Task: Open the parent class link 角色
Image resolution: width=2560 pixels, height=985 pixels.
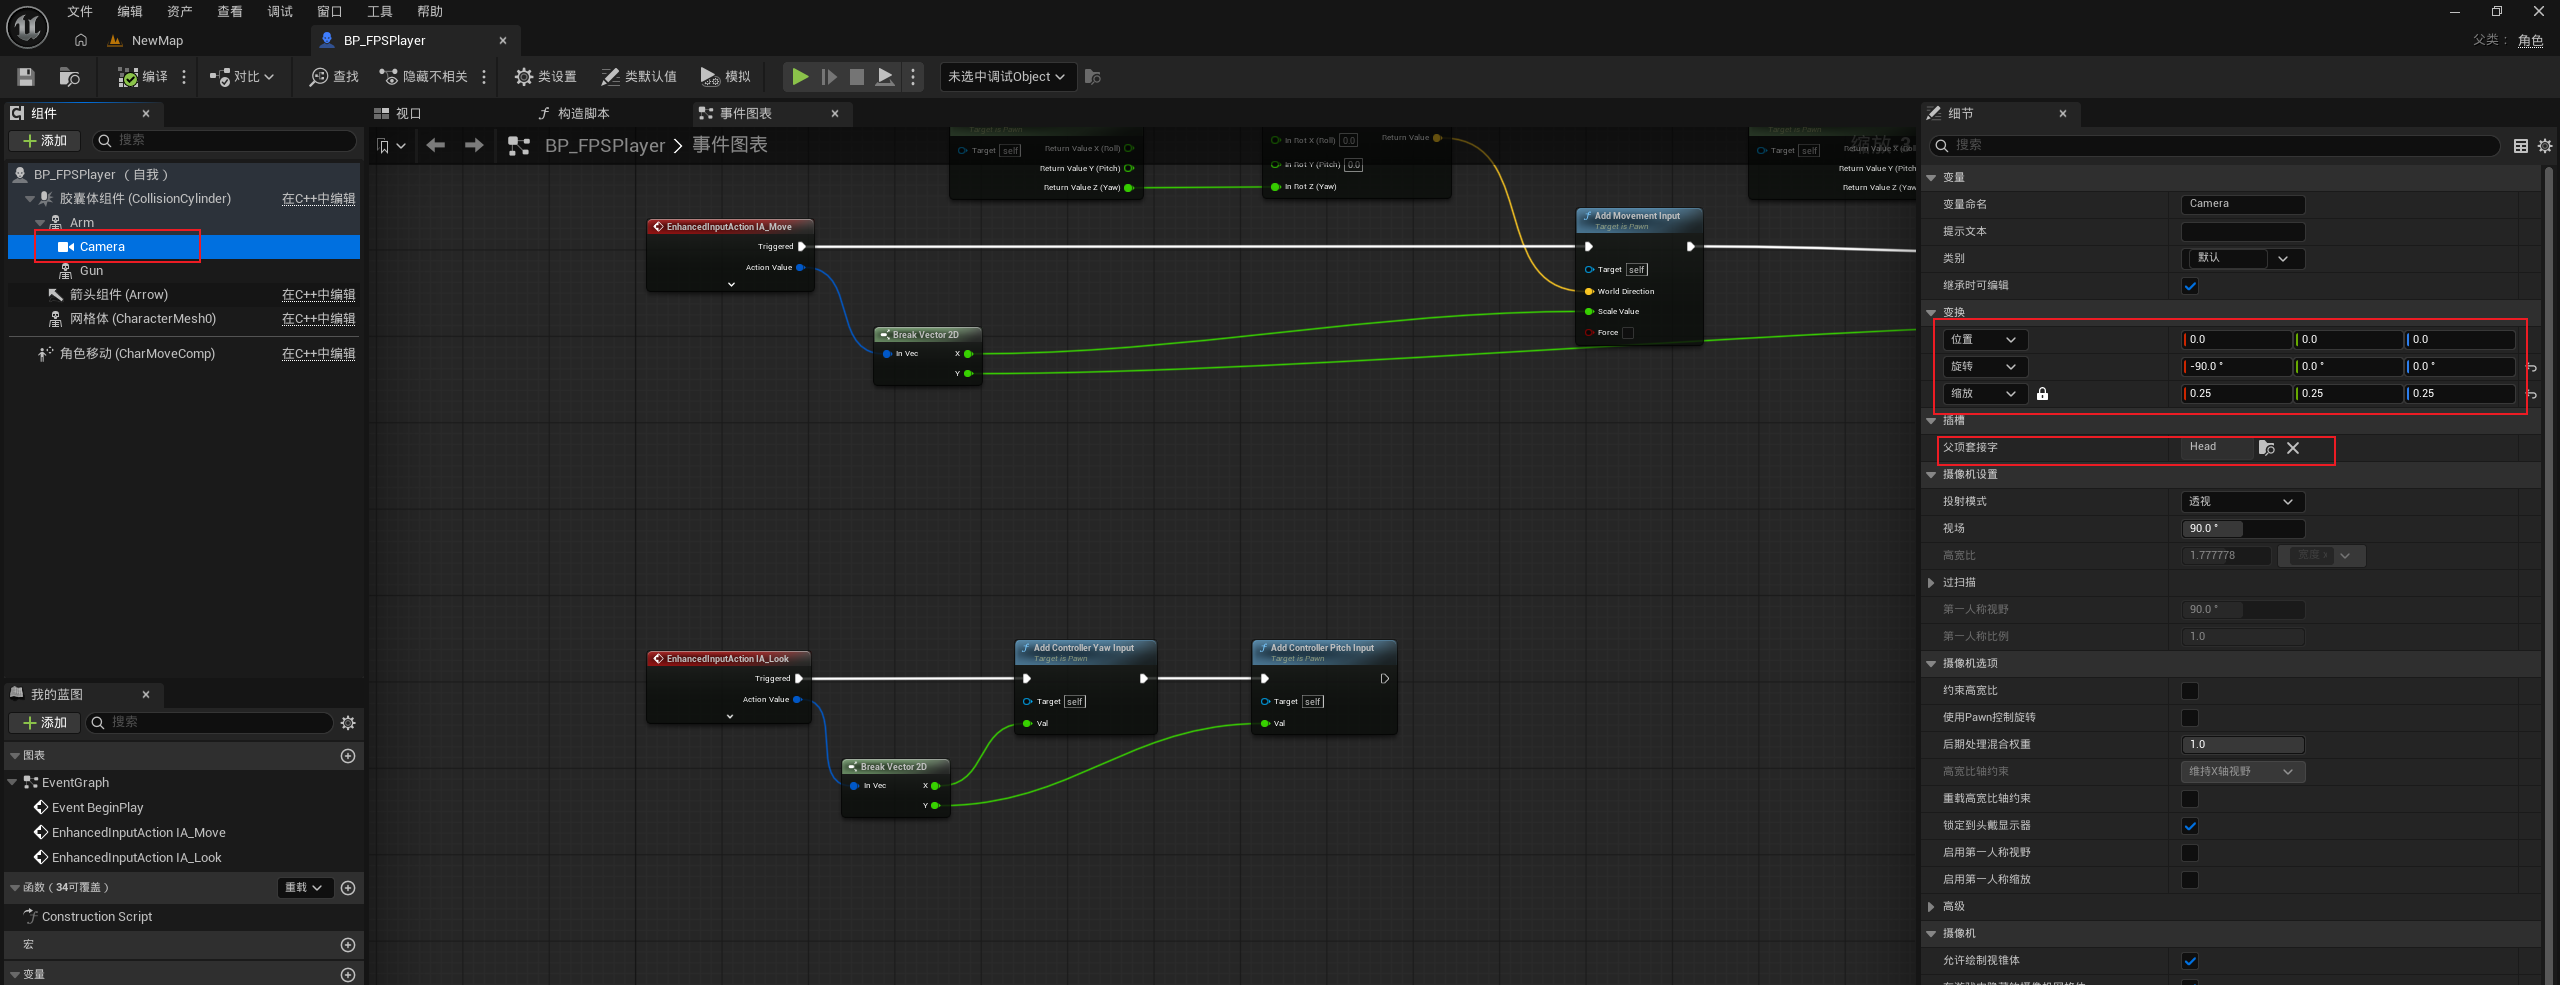Action: pos(2531,41)
